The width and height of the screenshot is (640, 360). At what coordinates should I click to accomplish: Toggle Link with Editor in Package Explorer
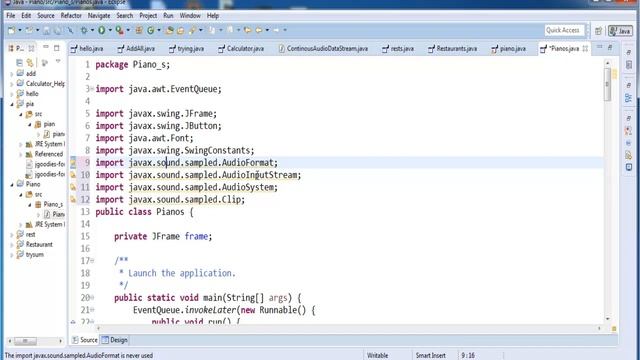pyautogui.click(x=30, y=62)
